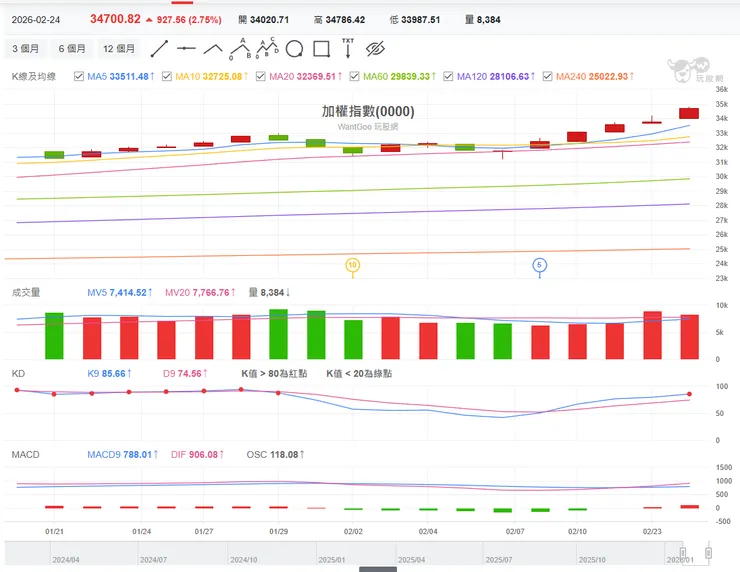Uncheck the MA5 moving average checkbox

(79, 76)
